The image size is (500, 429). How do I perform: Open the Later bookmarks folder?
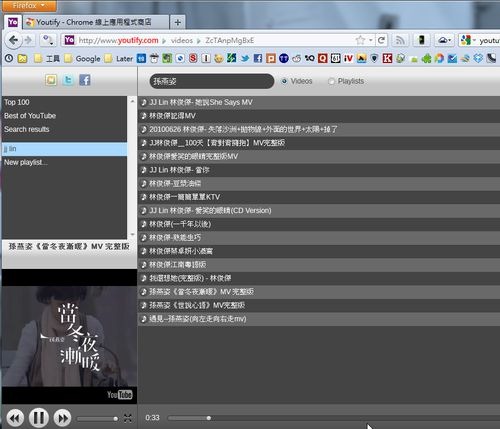(x=119, y=59)
